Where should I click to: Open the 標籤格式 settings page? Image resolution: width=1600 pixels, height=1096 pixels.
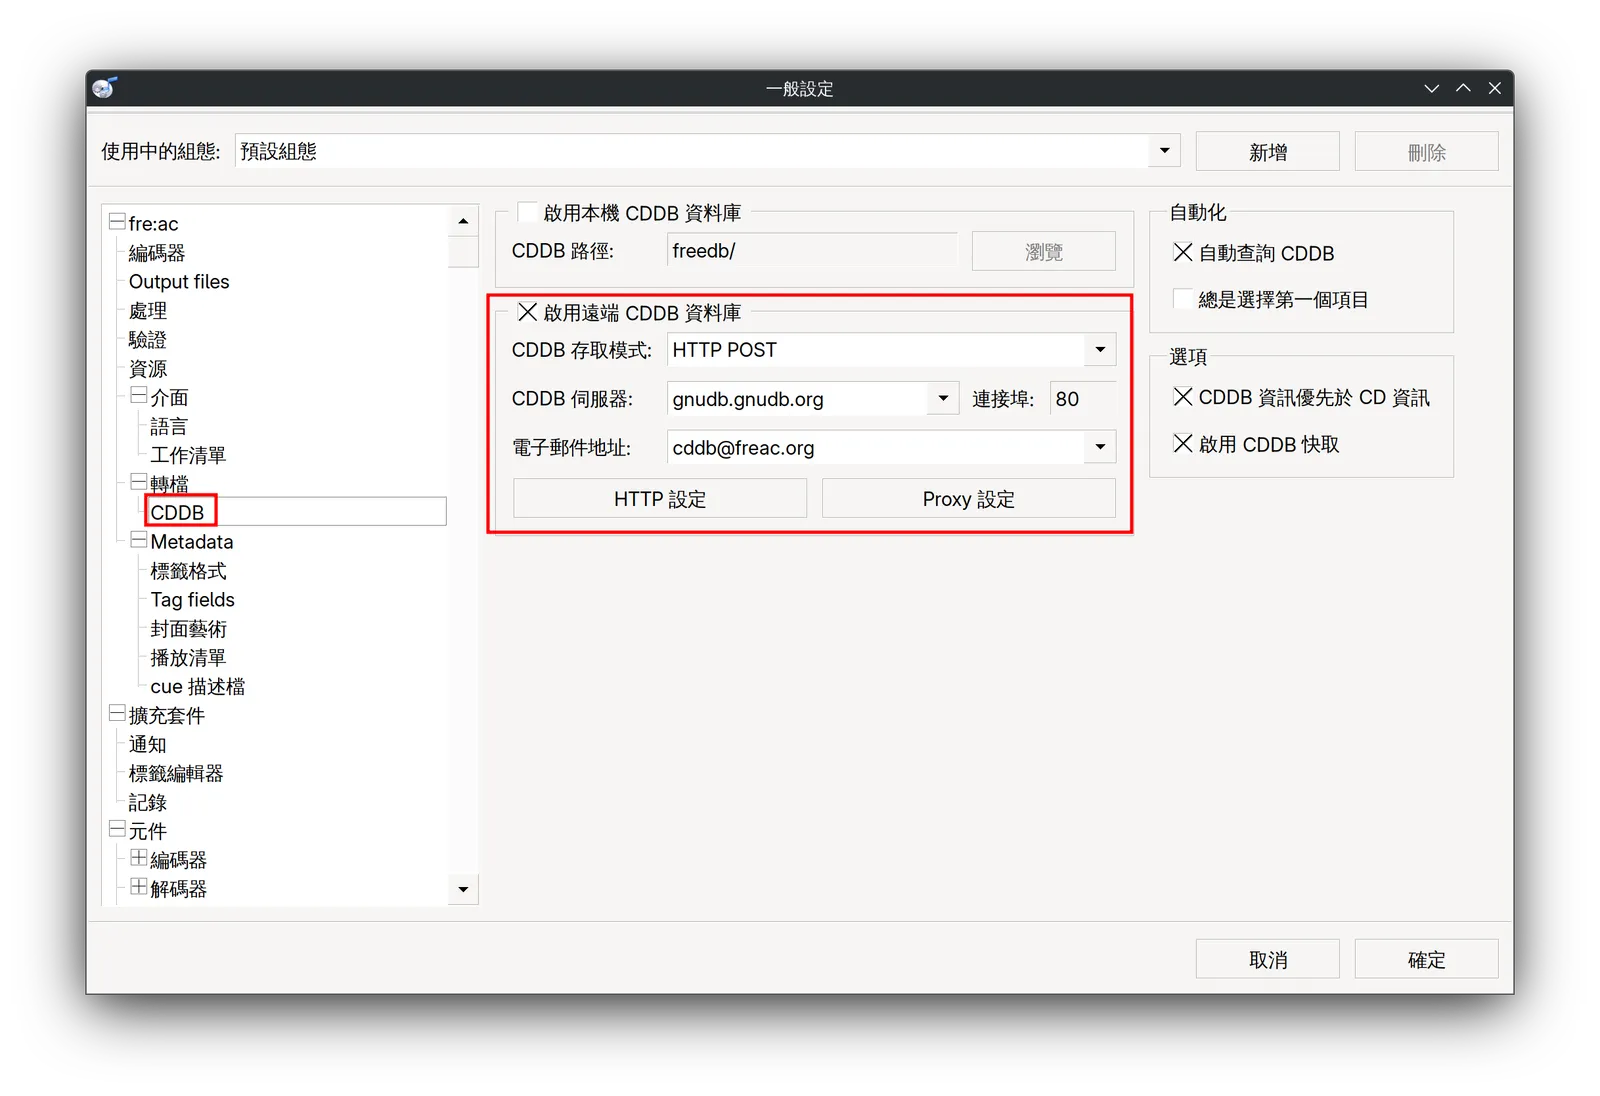pos(189,571)
